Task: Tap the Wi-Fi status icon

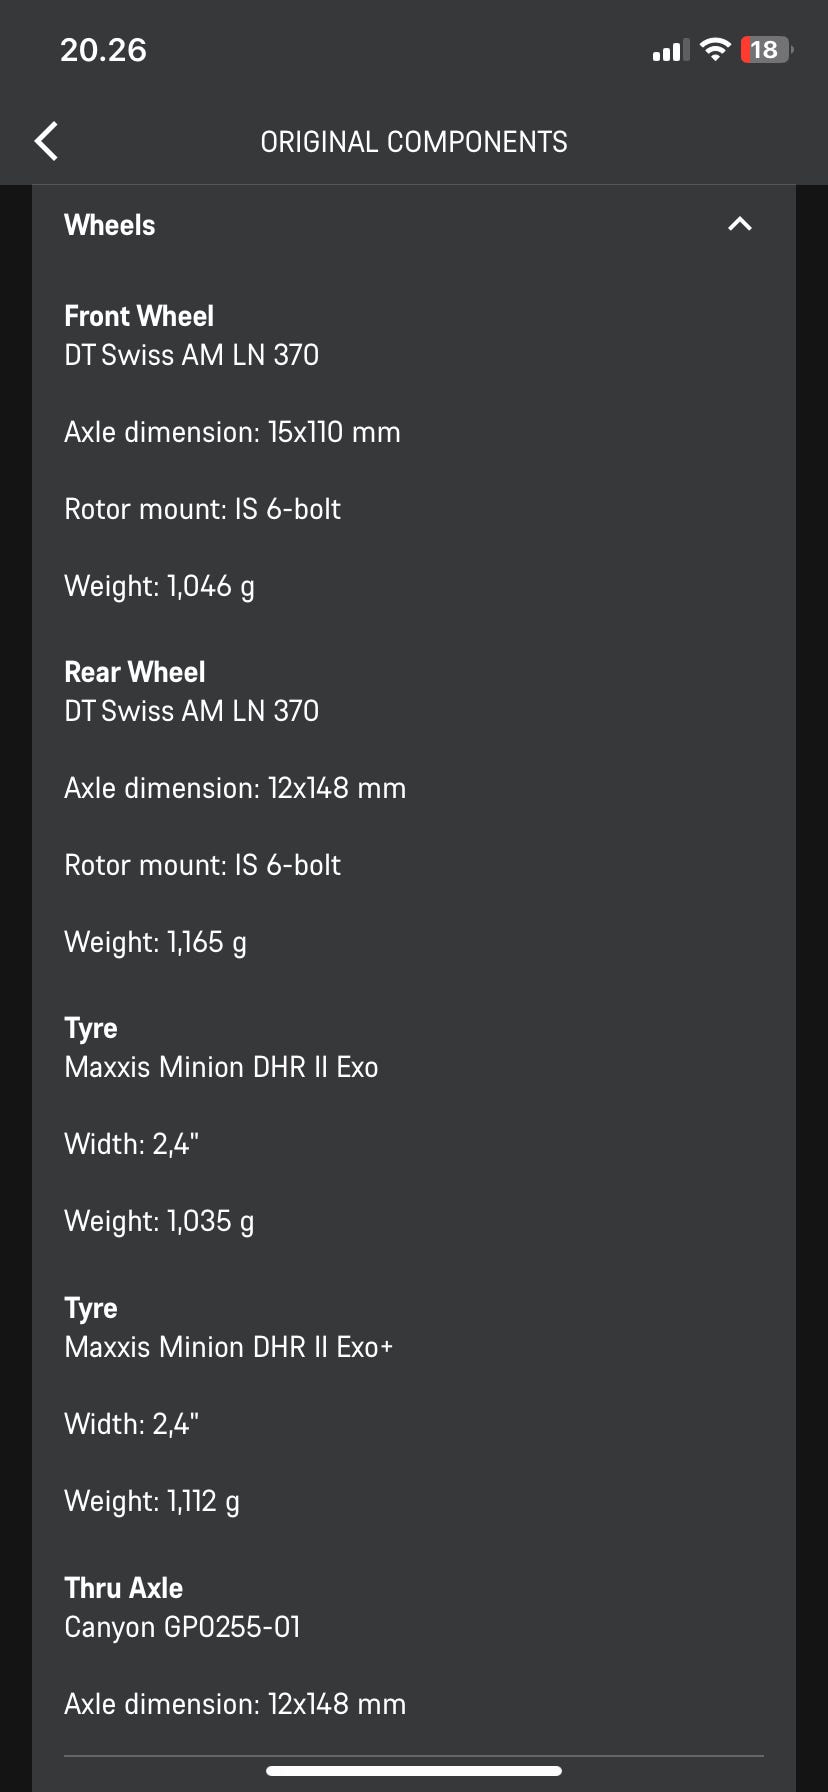Action: 715,49
